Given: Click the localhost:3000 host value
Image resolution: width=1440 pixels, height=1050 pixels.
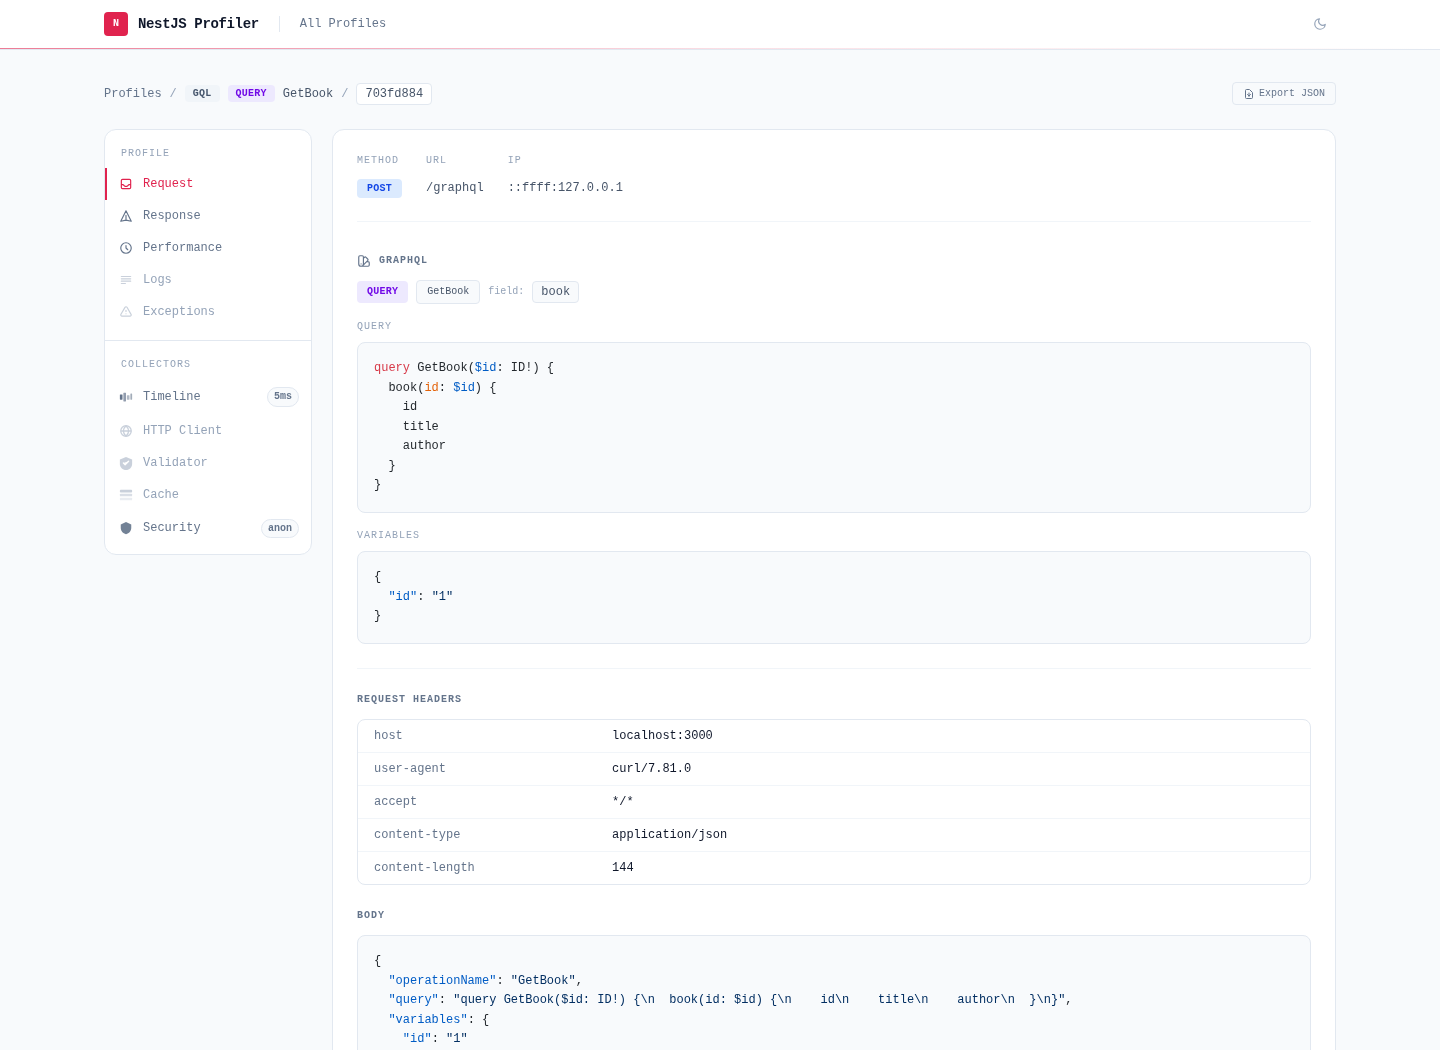Looking at the screenshot, I should (x=662, y=736).
